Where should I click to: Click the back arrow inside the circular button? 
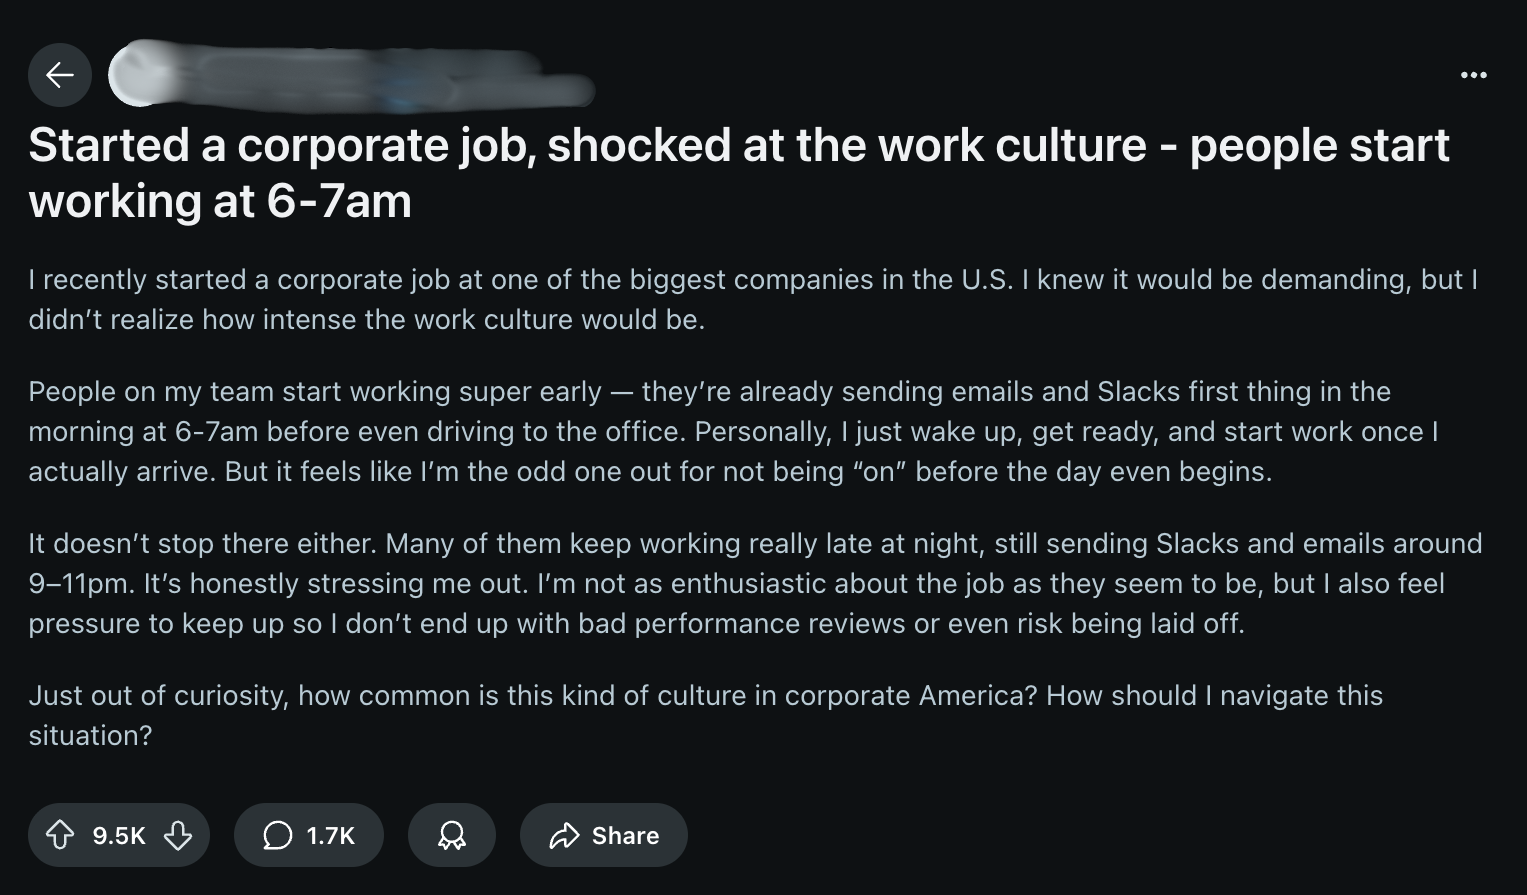(60, 75)
